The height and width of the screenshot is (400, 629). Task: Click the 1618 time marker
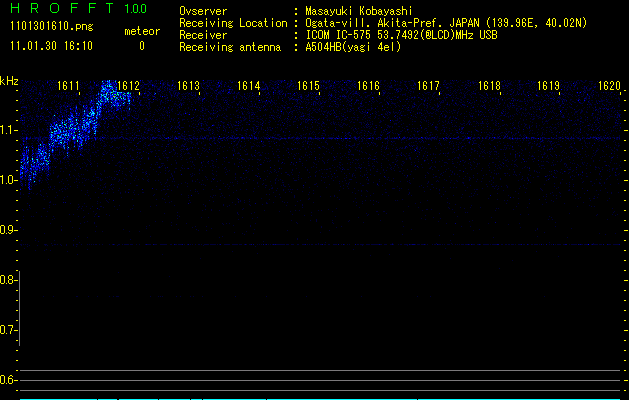coord(489,86)
